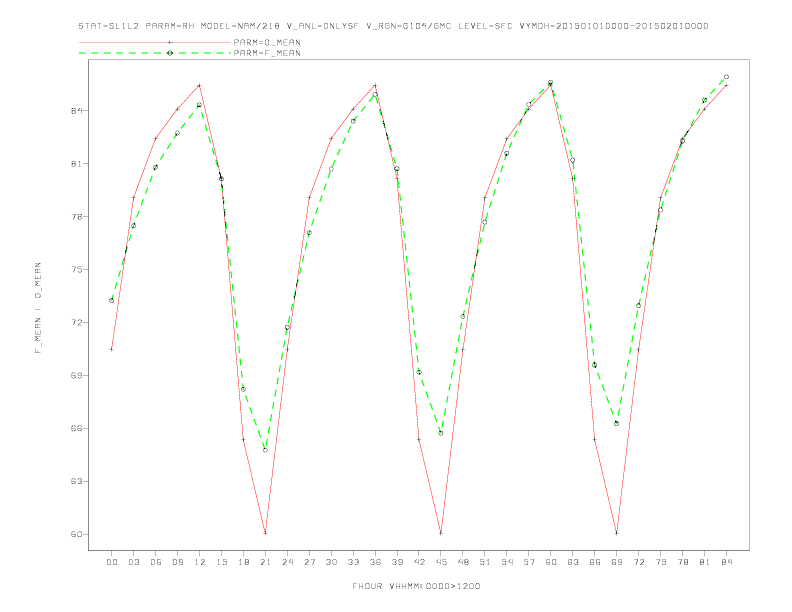792x612 pixels.
Task: Click the y-axis tick label 63
Action: click(76, 481)
